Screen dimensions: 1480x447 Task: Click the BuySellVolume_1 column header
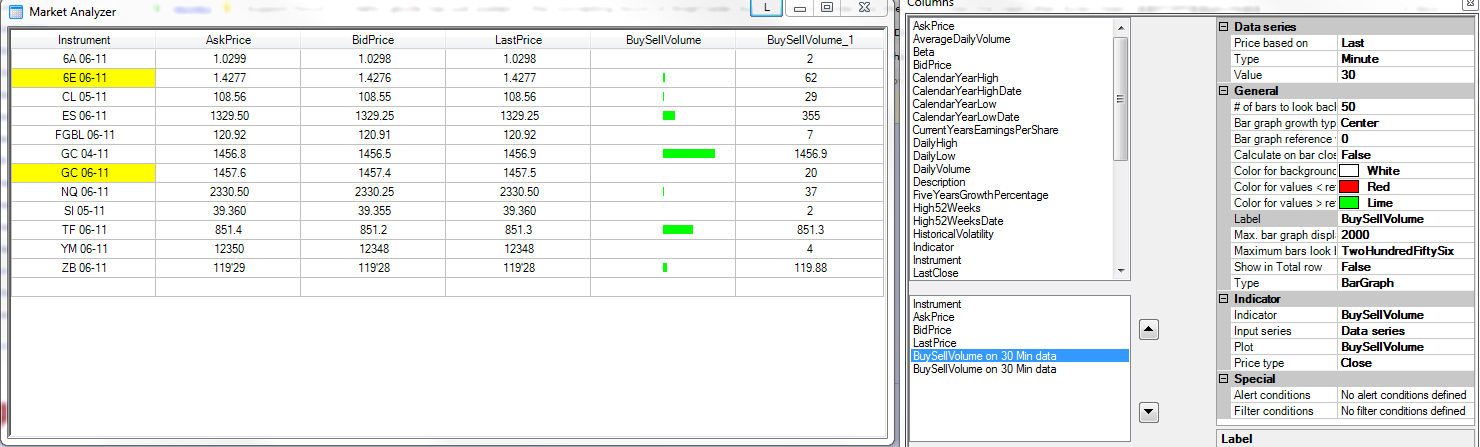(x=810, y=40)
